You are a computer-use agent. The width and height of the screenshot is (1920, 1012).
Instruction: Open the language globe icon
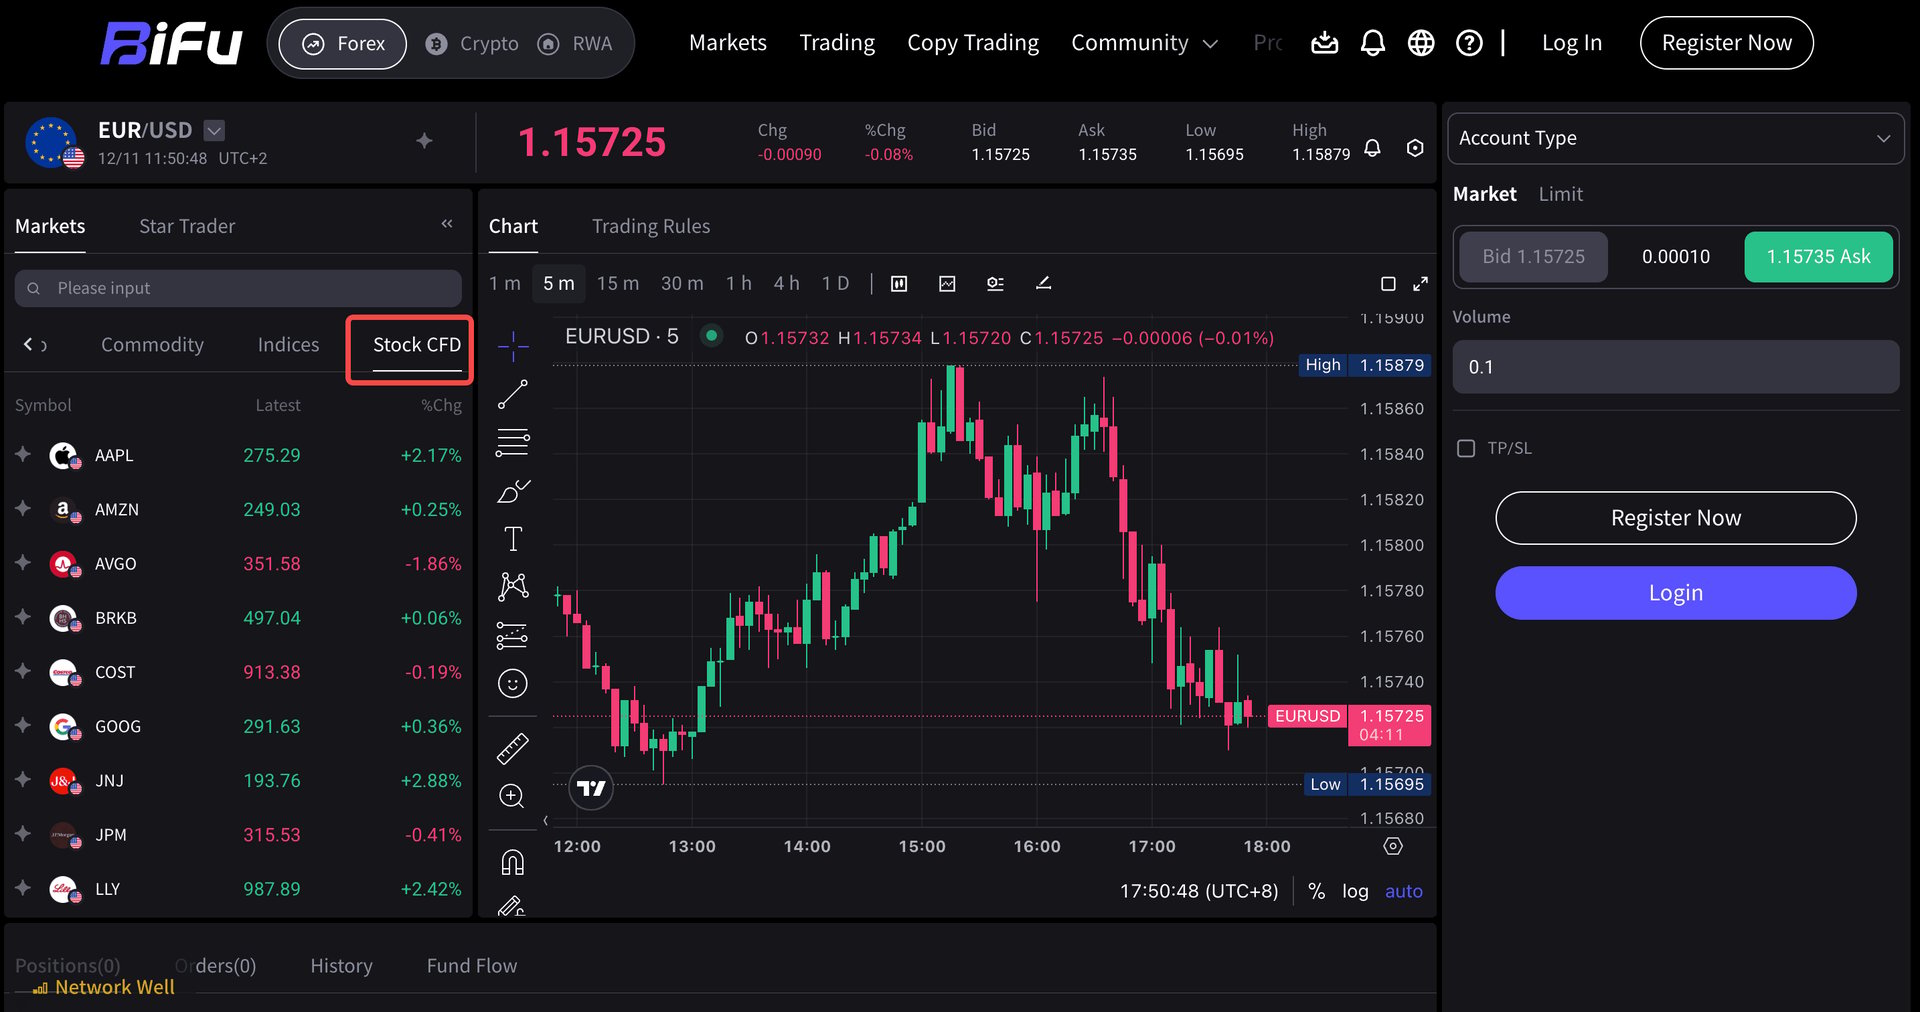[x=1421, y=43]
